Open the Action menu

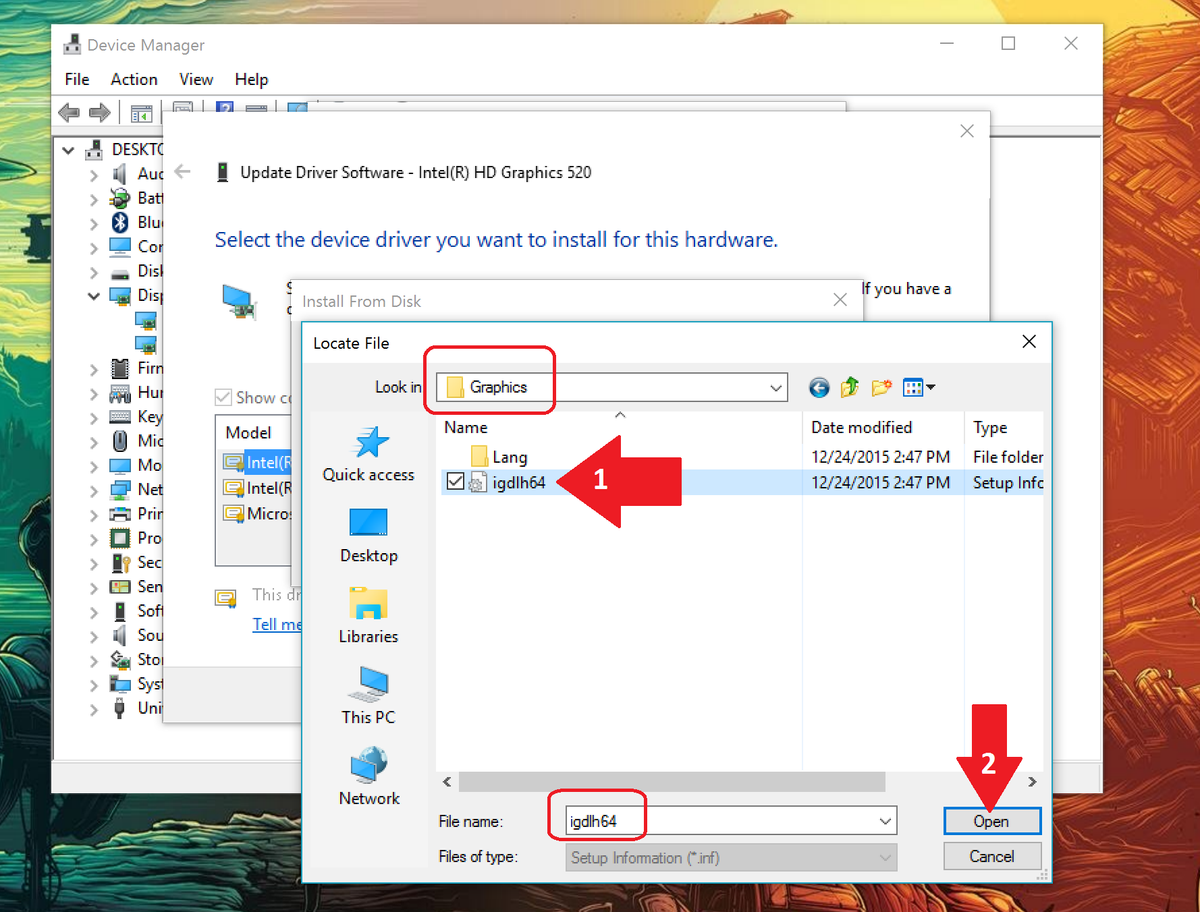click(134, 79)
